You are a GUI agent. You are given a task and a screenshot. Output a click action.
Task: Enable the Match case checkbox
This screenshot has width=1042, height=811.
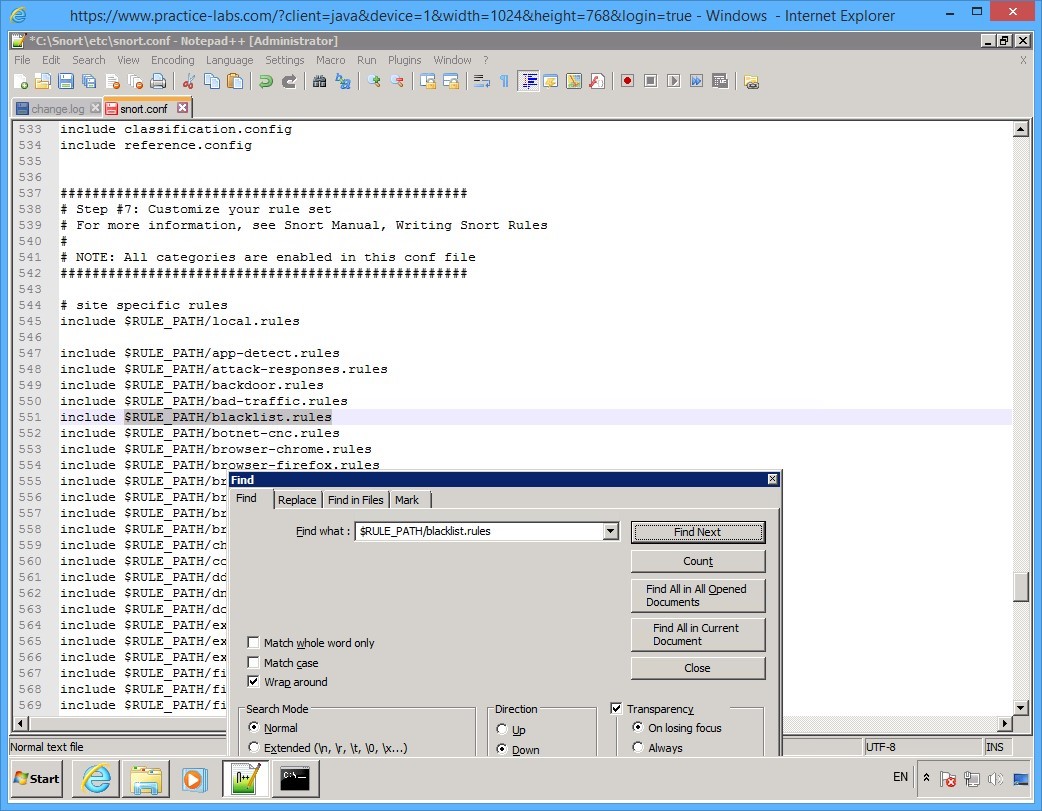click(x=254, y=662)
